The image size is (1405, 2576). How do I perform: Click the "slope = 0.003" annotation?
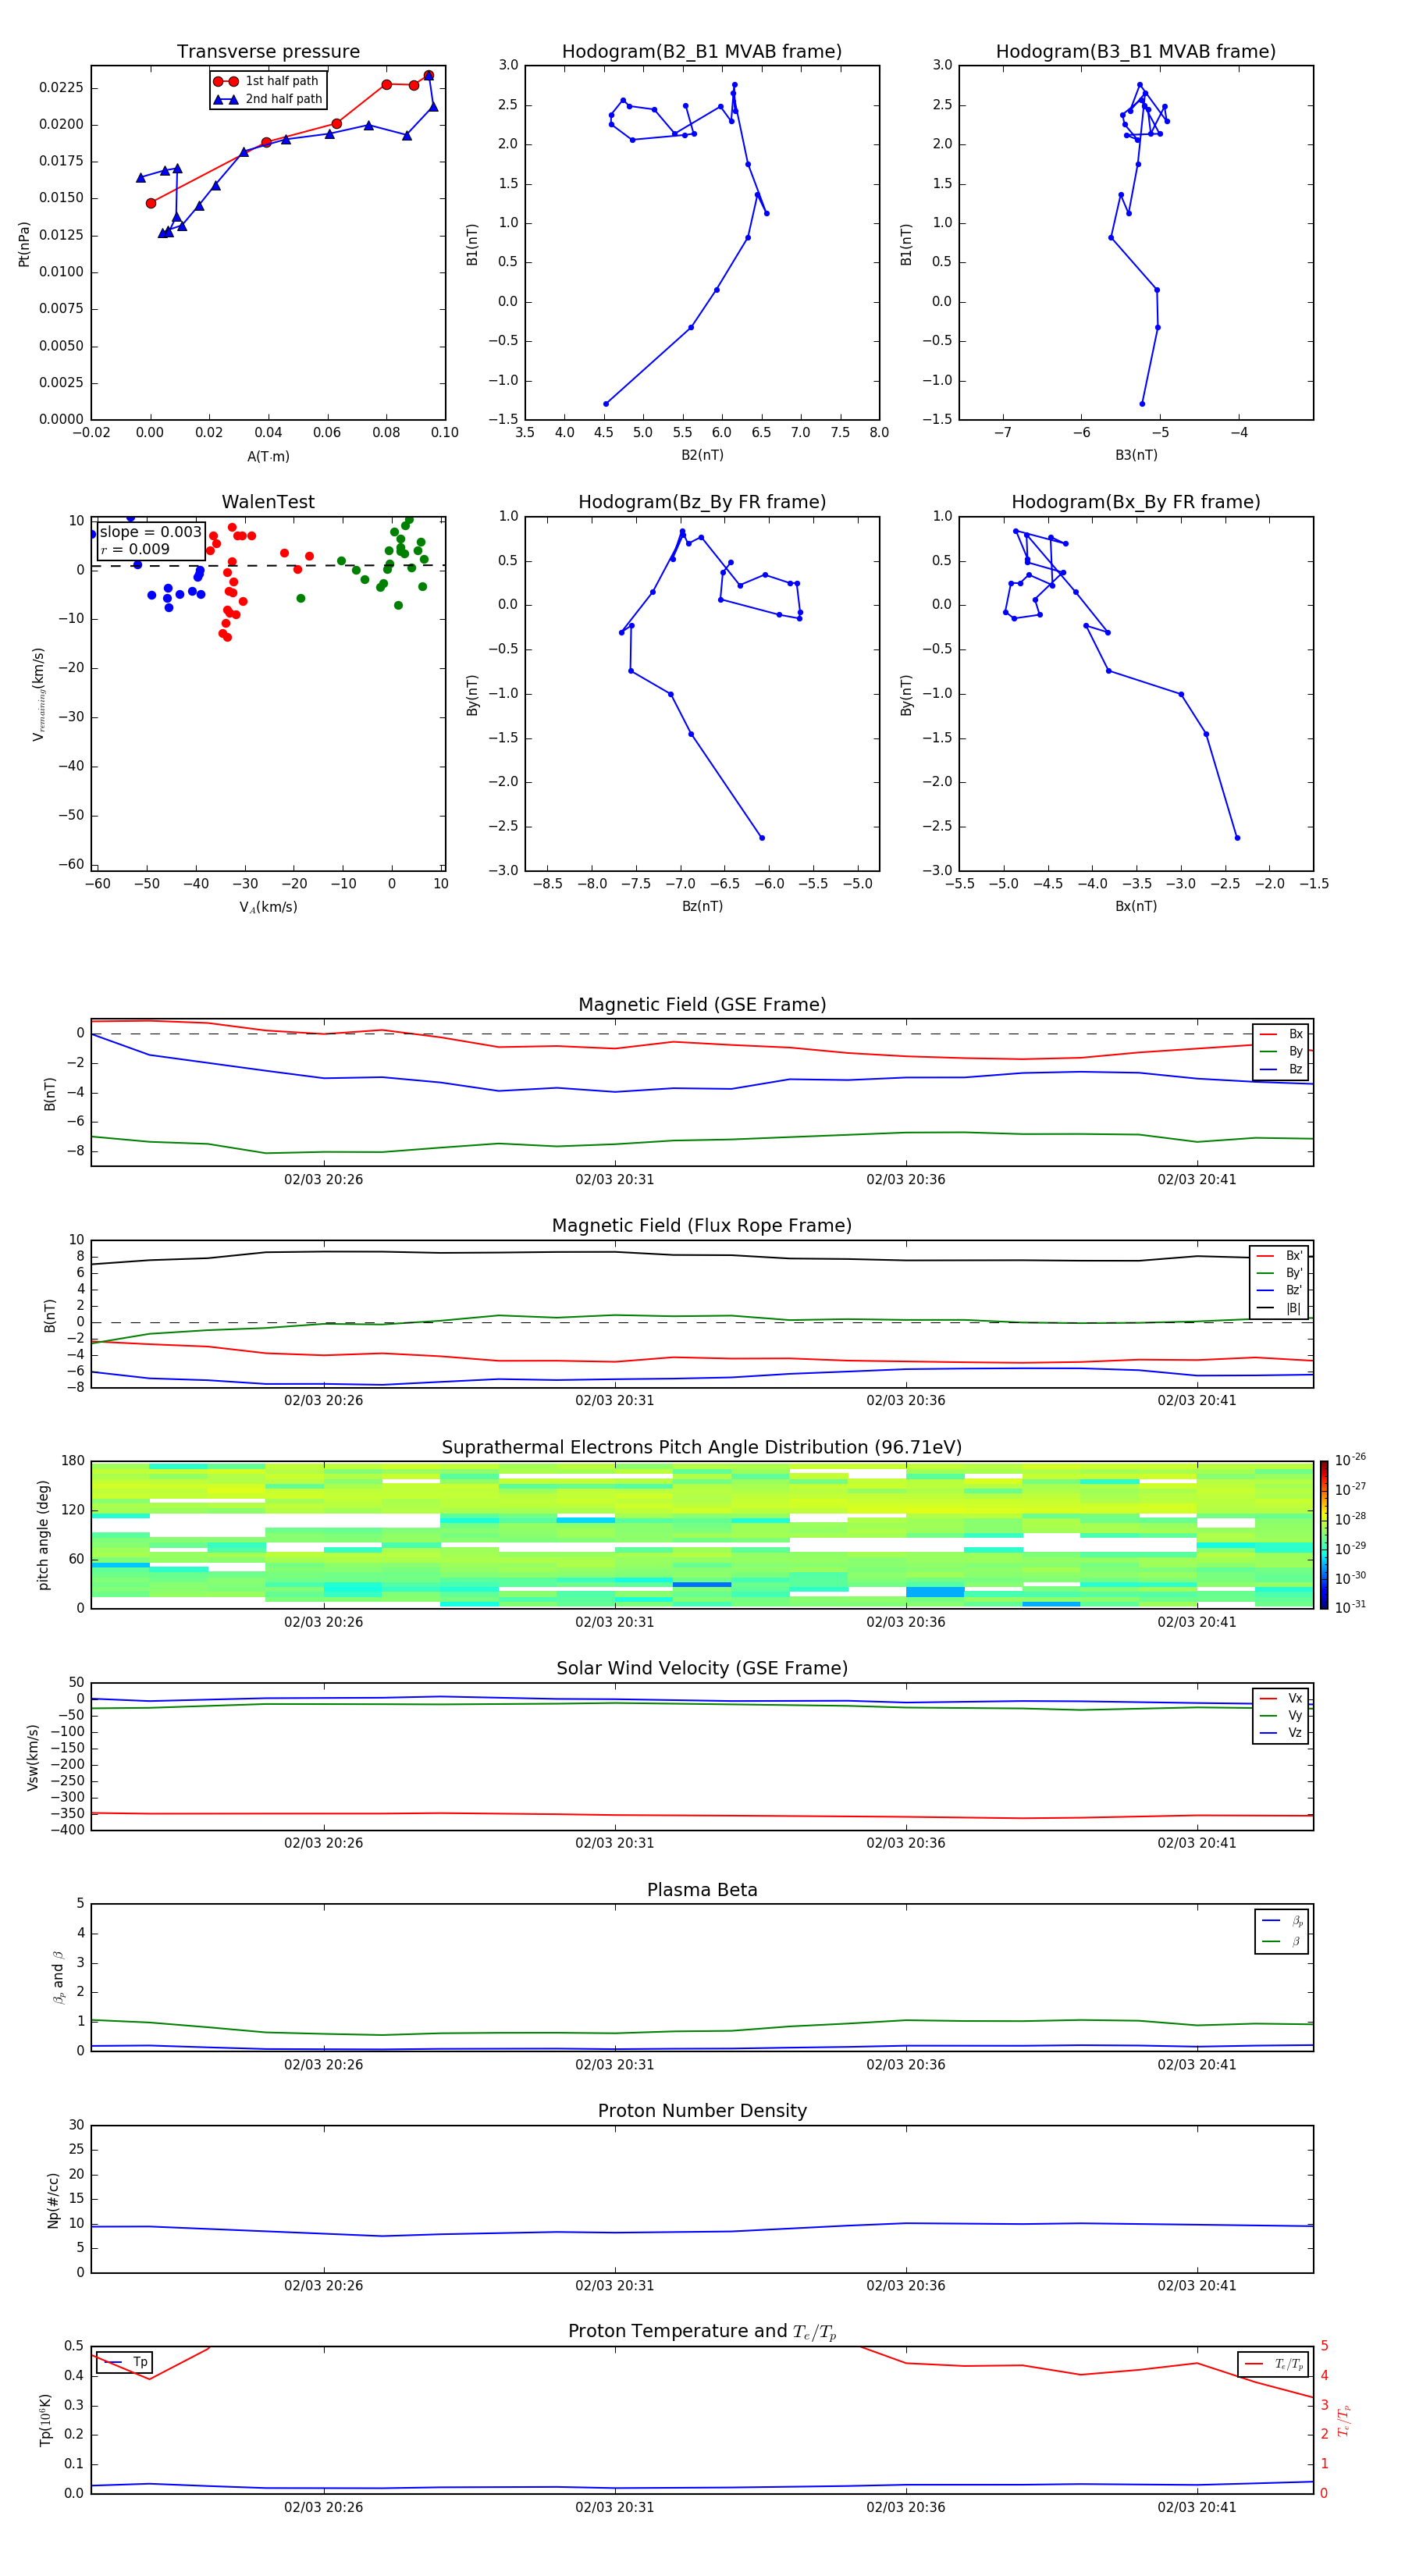coord(151,532)
